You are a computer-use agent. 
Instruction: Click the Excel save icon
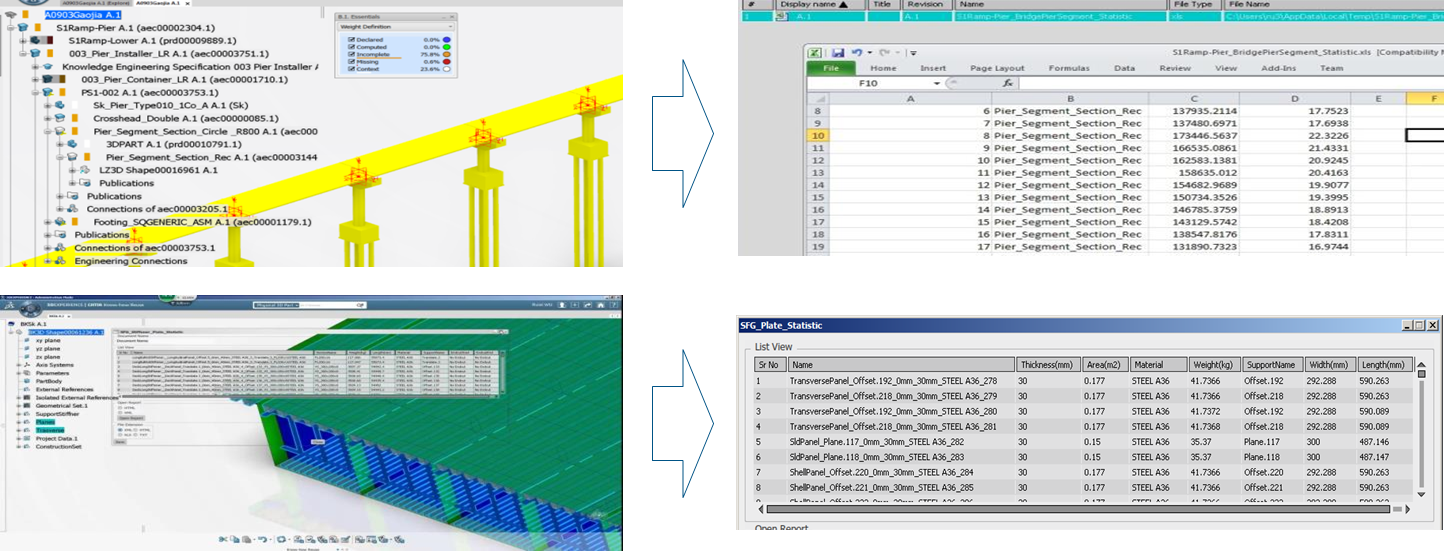[x=838, y=52]
